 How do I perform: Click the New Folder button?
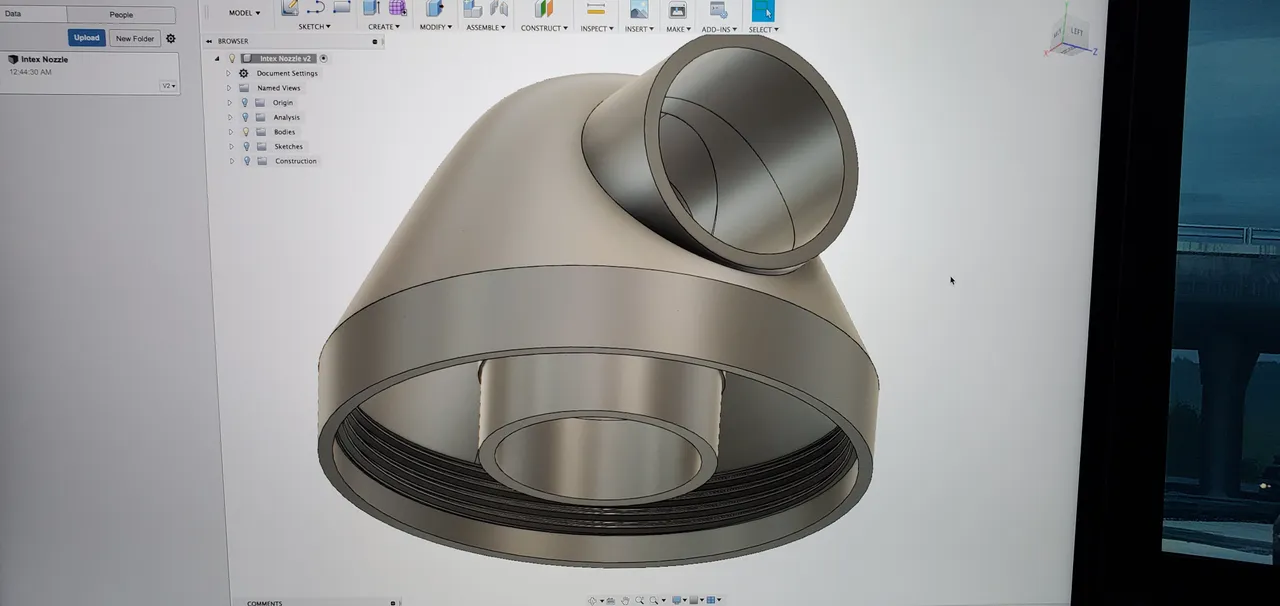(x=134, y=38)
